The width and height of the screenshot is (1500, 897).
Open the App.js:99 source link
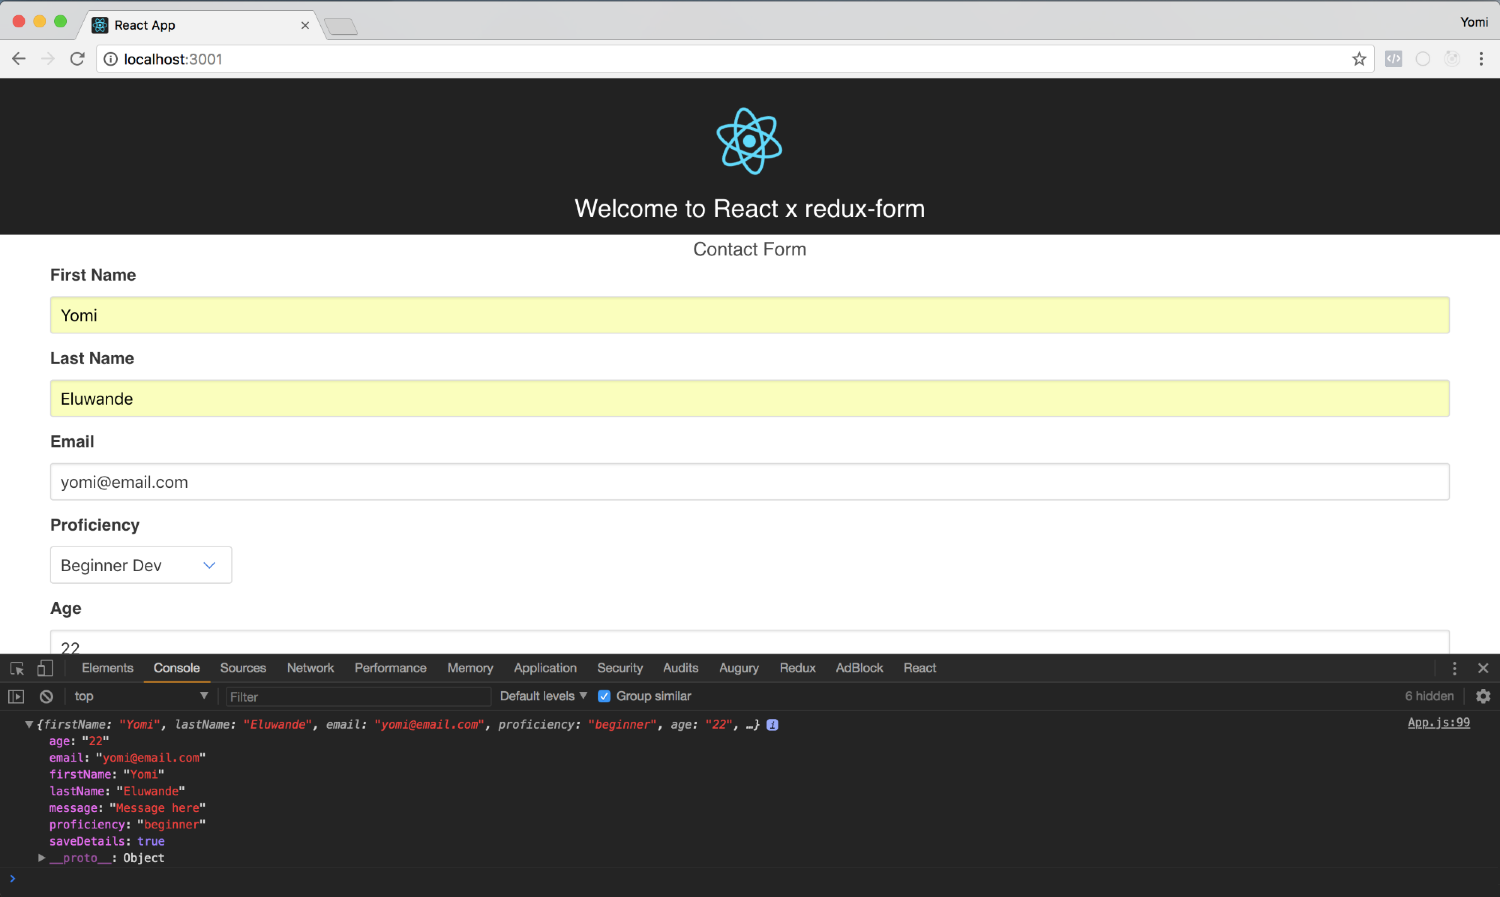click(1438, 723)
